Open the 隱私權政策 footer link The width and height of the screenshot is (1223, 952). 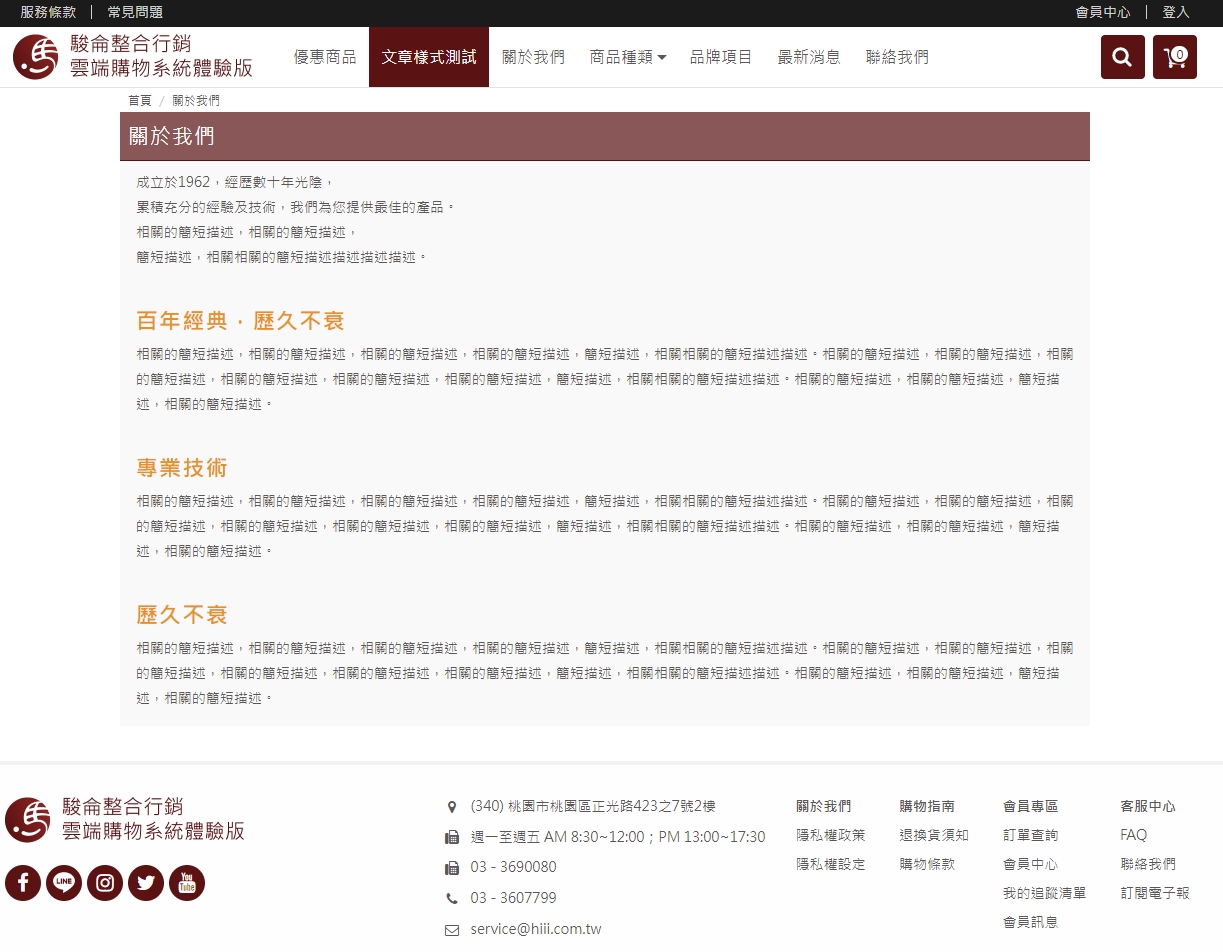(x=831, y=835)
